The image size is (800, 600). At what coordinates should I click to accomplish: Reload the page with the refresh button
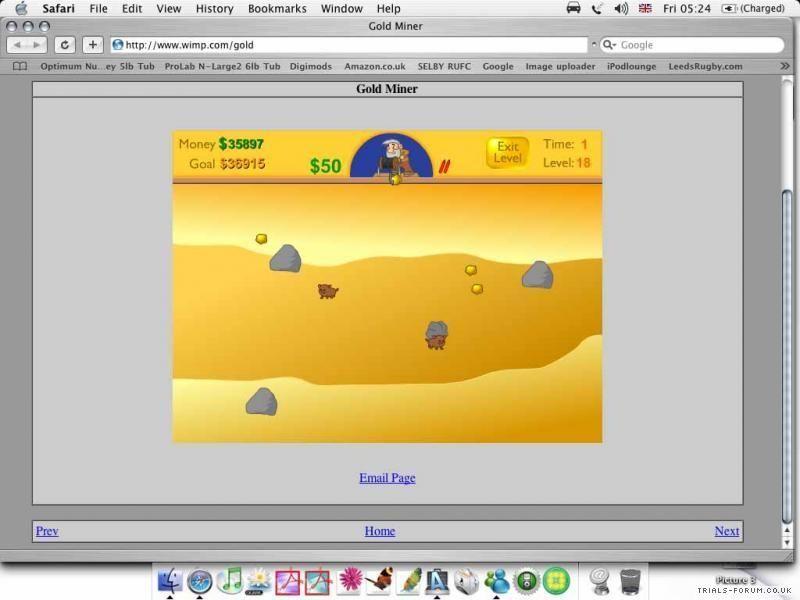(x=64, y=45)
